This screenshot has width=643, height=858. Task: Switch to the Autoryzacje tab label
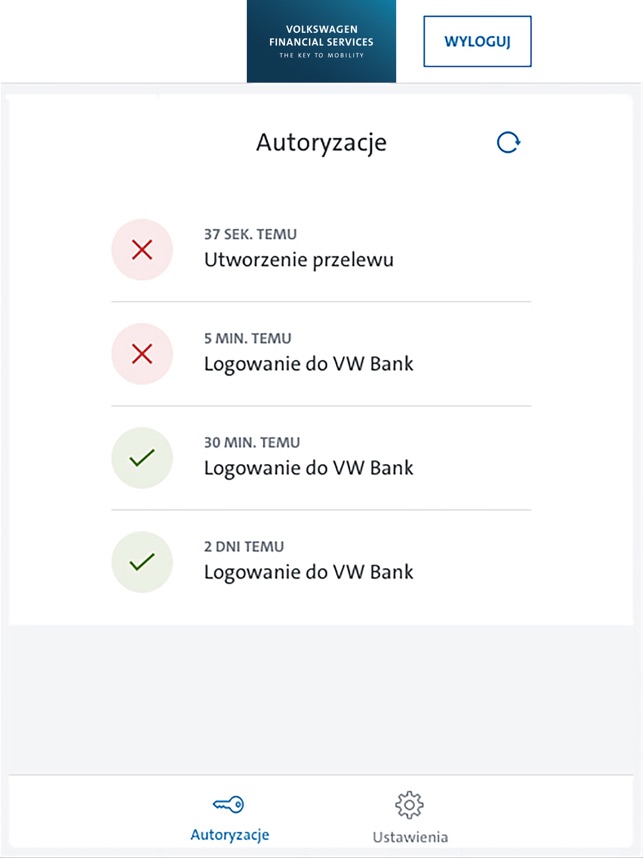tap(229, 835)
